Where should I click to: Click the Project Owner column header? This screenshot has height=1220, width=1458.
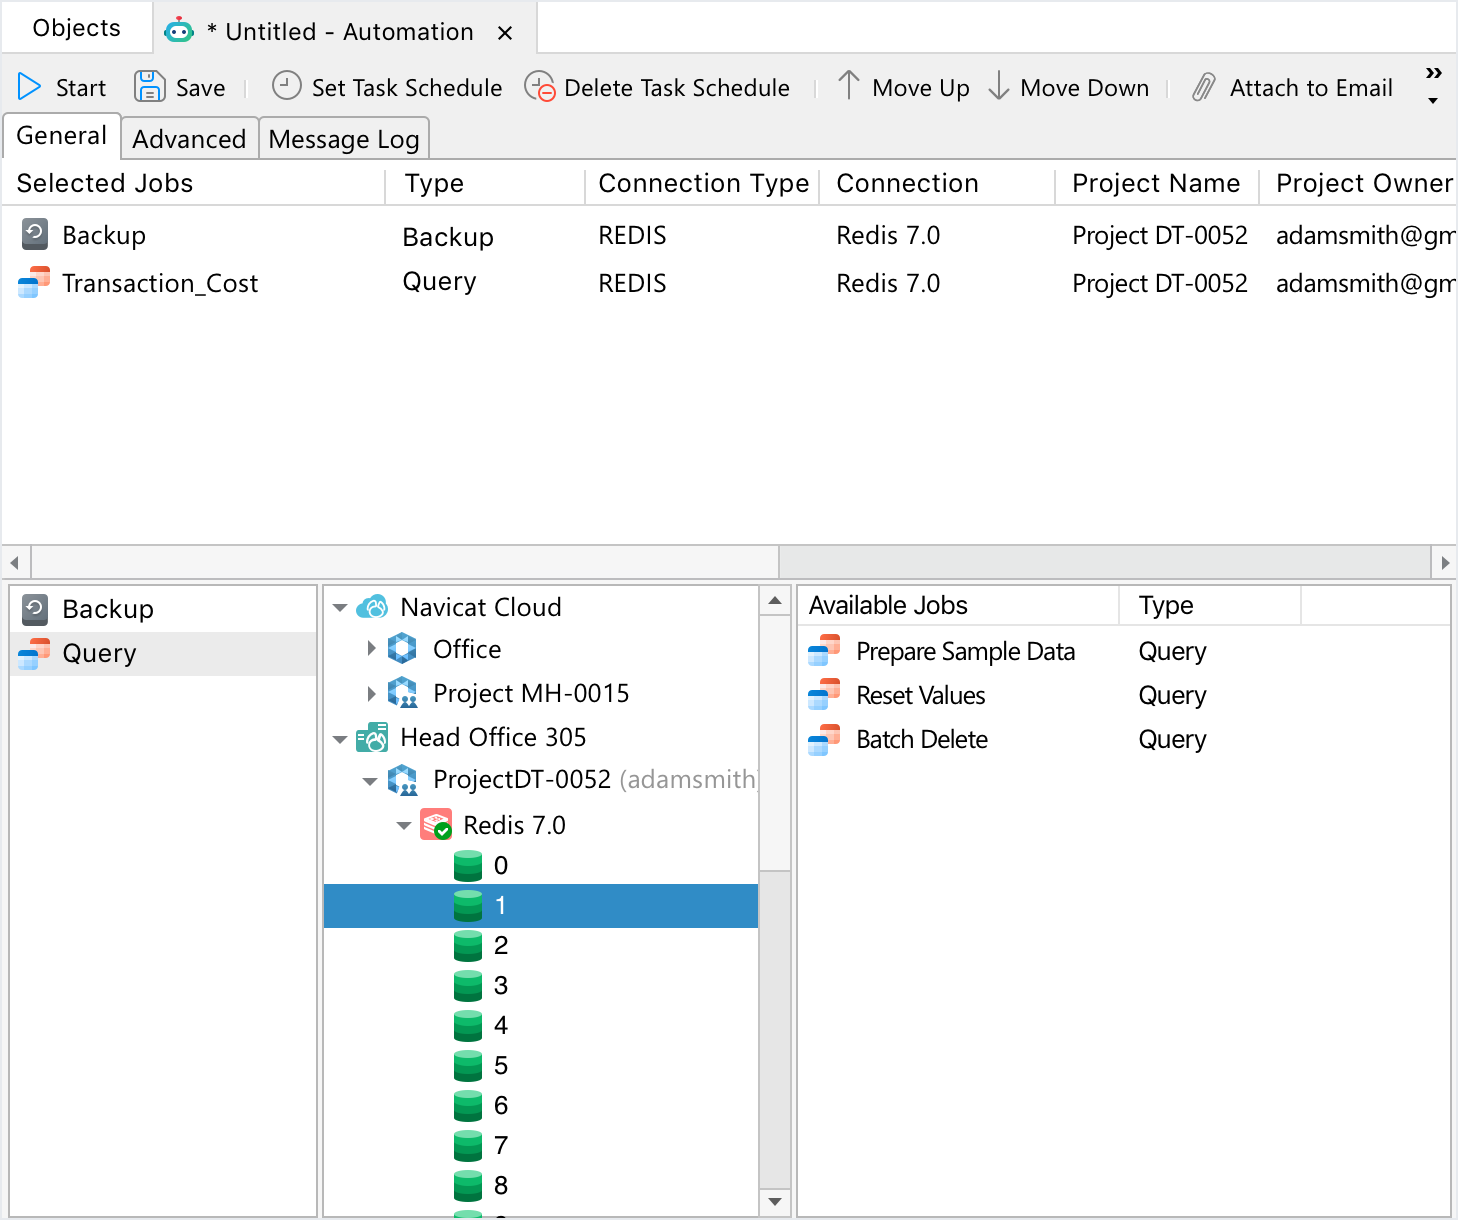point(1357,183)
